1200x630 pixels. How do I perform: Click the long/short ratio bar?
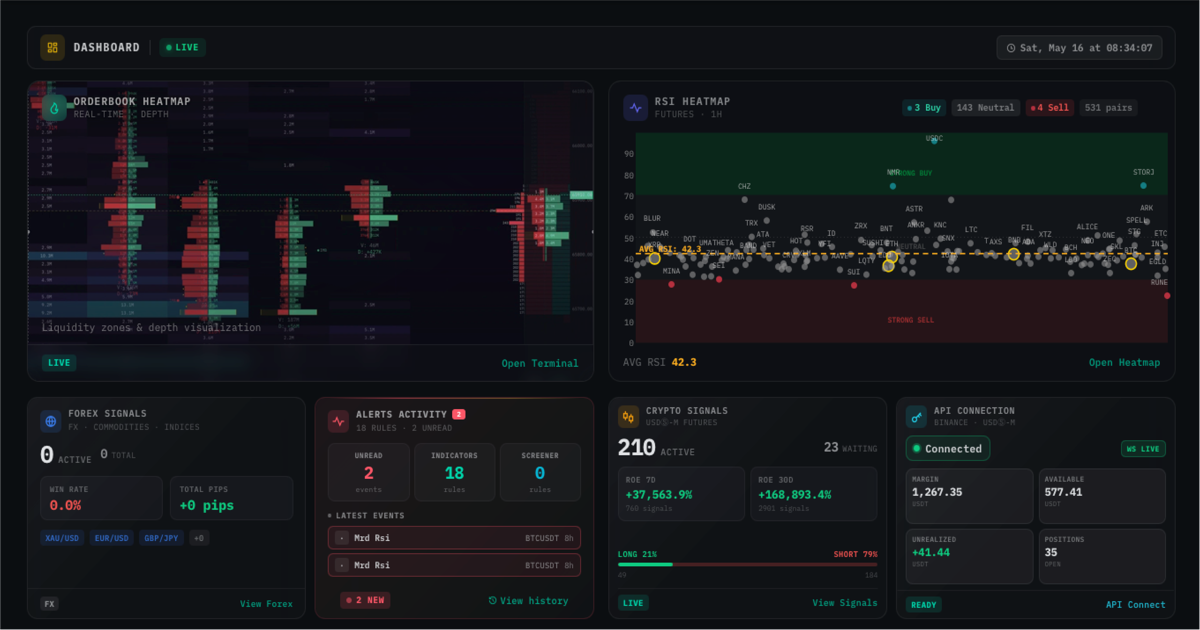(x=748, y=564)
